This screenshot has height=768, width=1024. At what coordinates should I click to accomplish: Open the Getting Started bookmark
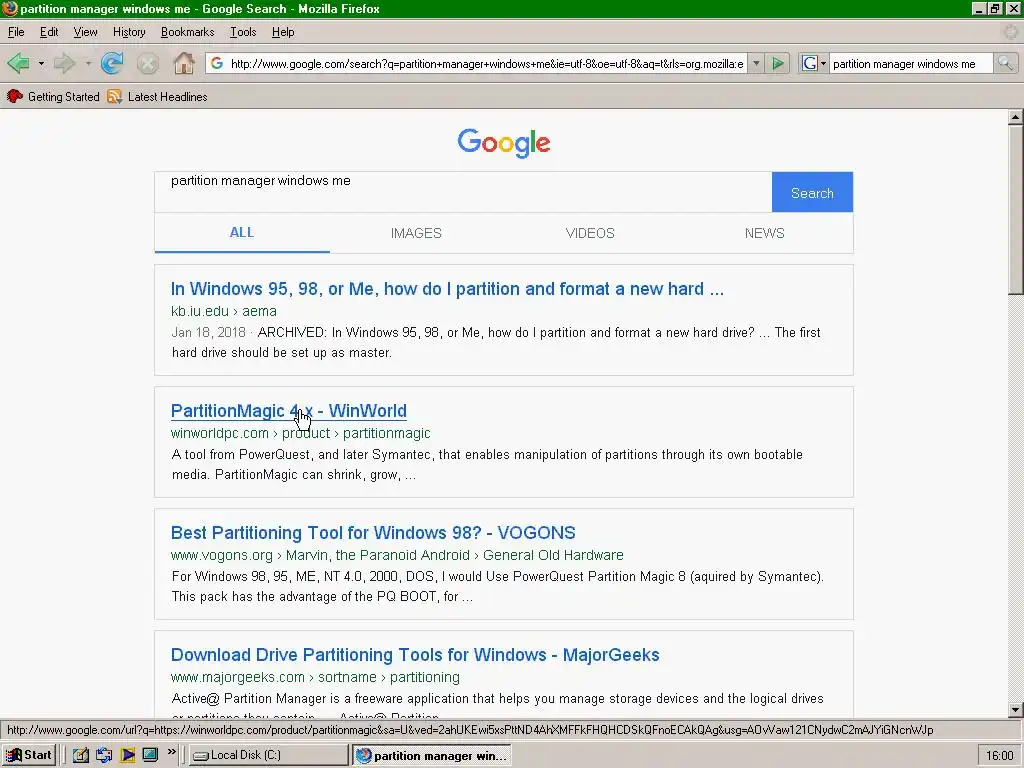pyautogui.click(x=53, y=97)
